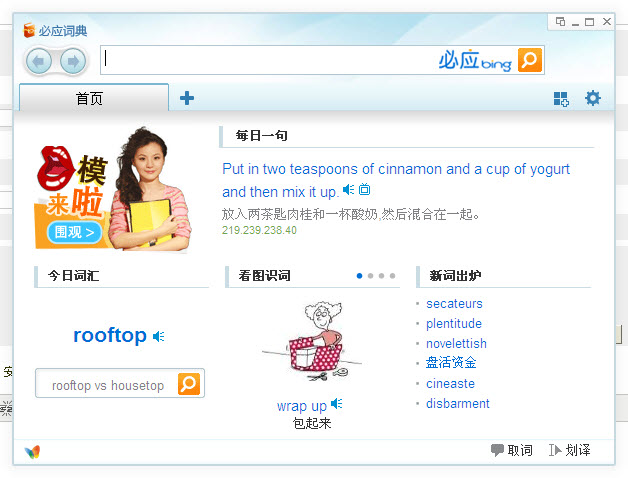Play pronunciation of rooftop
Viewport: 628px width, 478px height.
(159, 336)
